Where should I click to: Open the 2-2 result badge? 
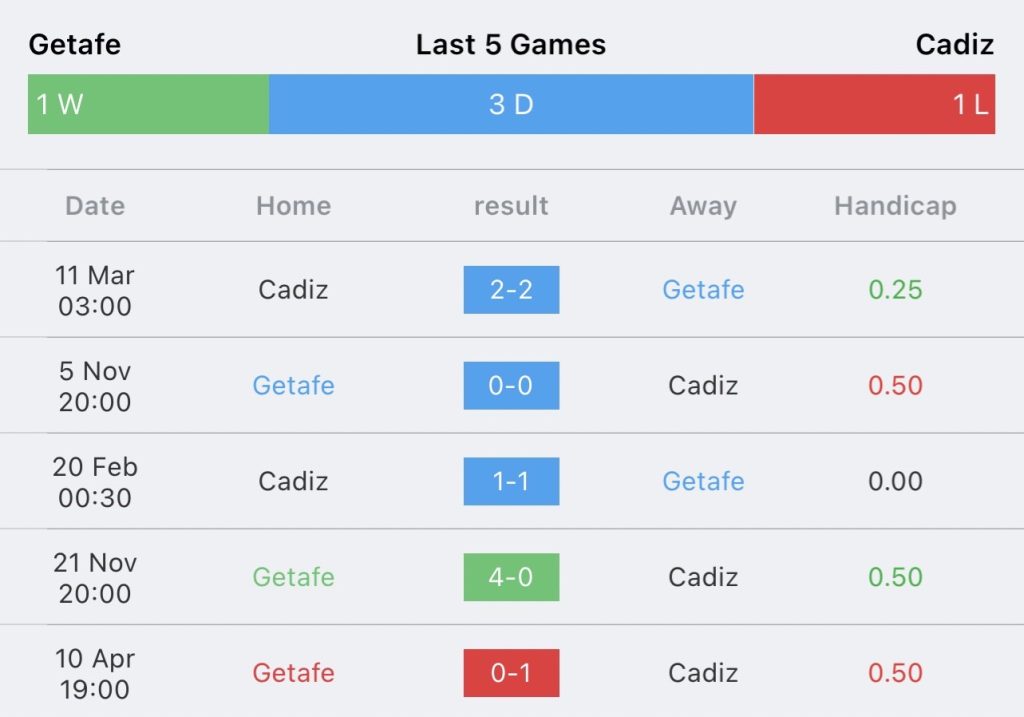point(511,290)
